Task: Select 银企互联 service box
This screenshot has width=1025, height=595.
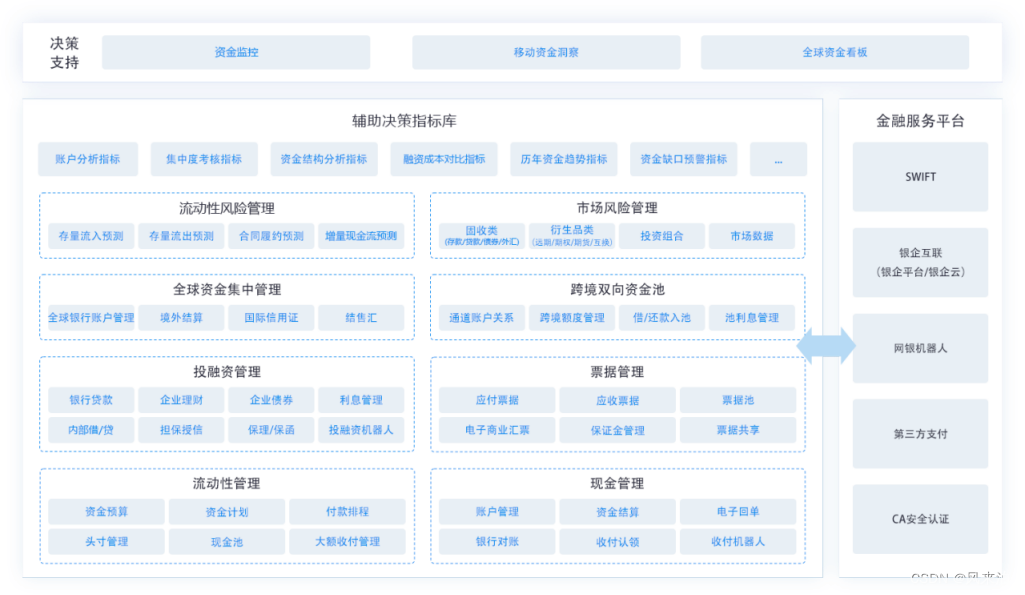Action: tap(920, 262)
